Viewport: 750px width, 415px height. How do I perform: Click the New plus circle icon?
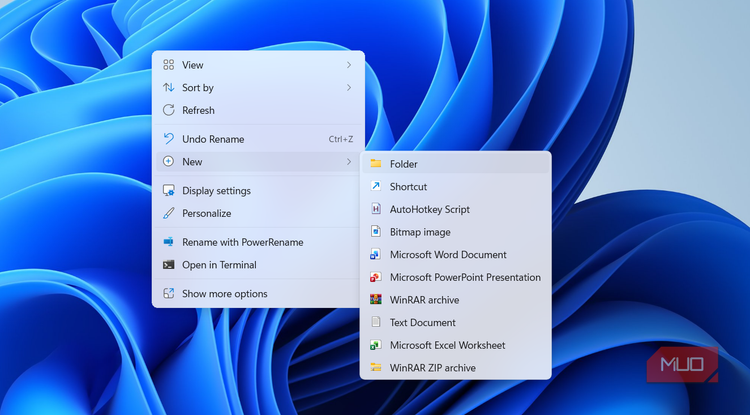[x=168, y=162]
